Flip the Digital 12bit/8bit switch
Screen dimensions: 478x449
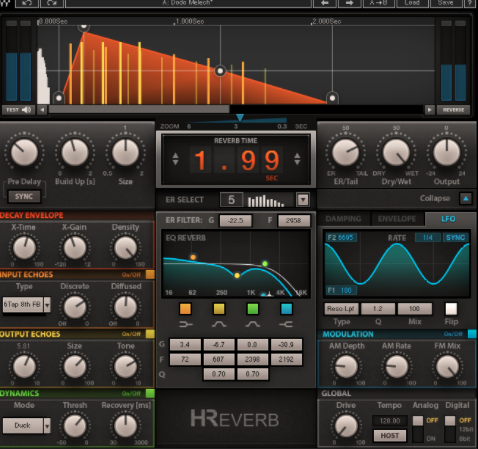click(450, 428)
